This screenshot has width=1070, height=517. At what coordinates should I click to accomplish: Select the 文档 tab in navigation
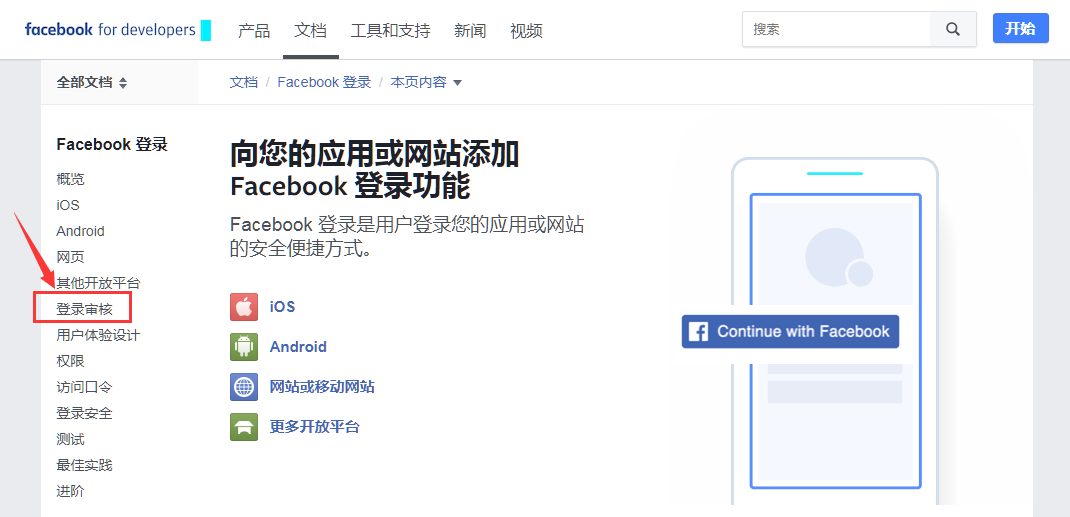point(311,31)
